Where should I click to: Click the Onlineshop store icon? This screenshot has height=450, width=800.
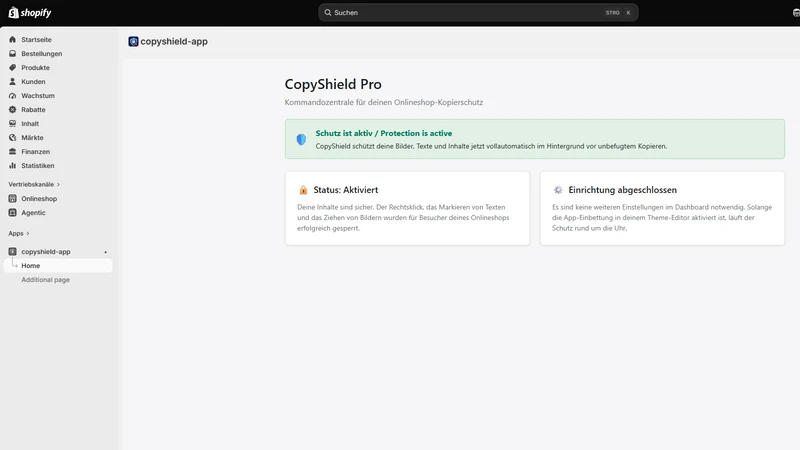click(x=13, y=198)
